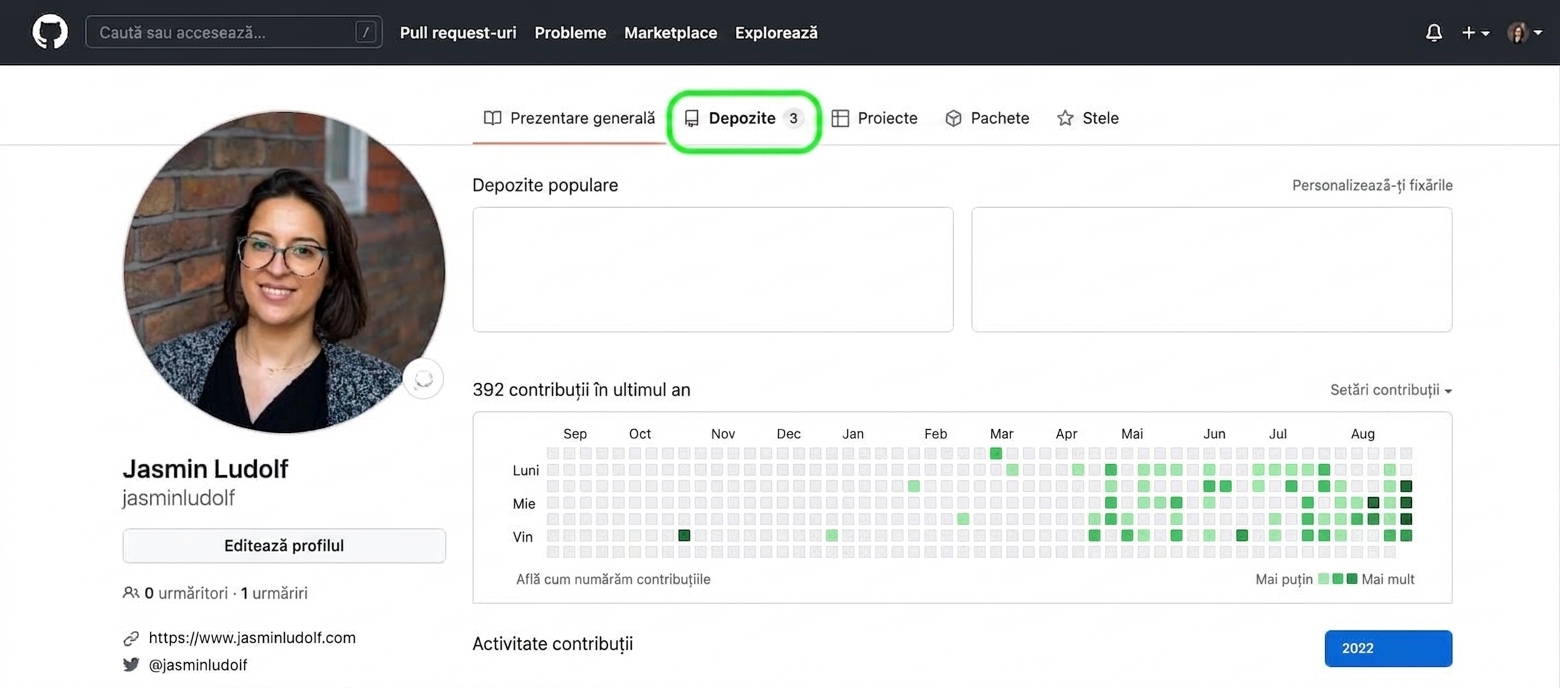Open the @jasminludolf Twitter link
The image size is (1560, 688).
tap(198, 665)
